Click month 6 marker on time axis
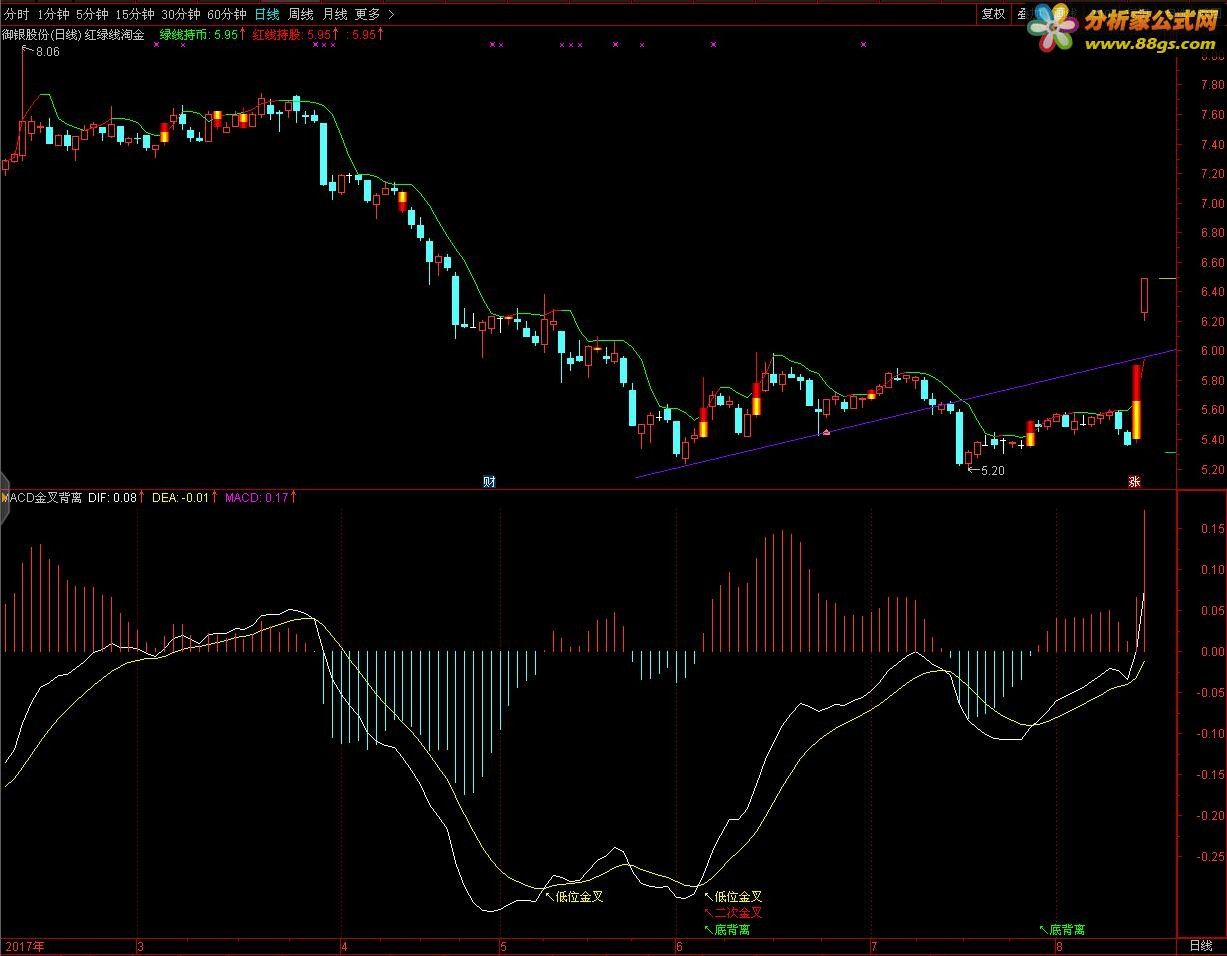This screenshot has height=956, width=1227. (679, 946)
